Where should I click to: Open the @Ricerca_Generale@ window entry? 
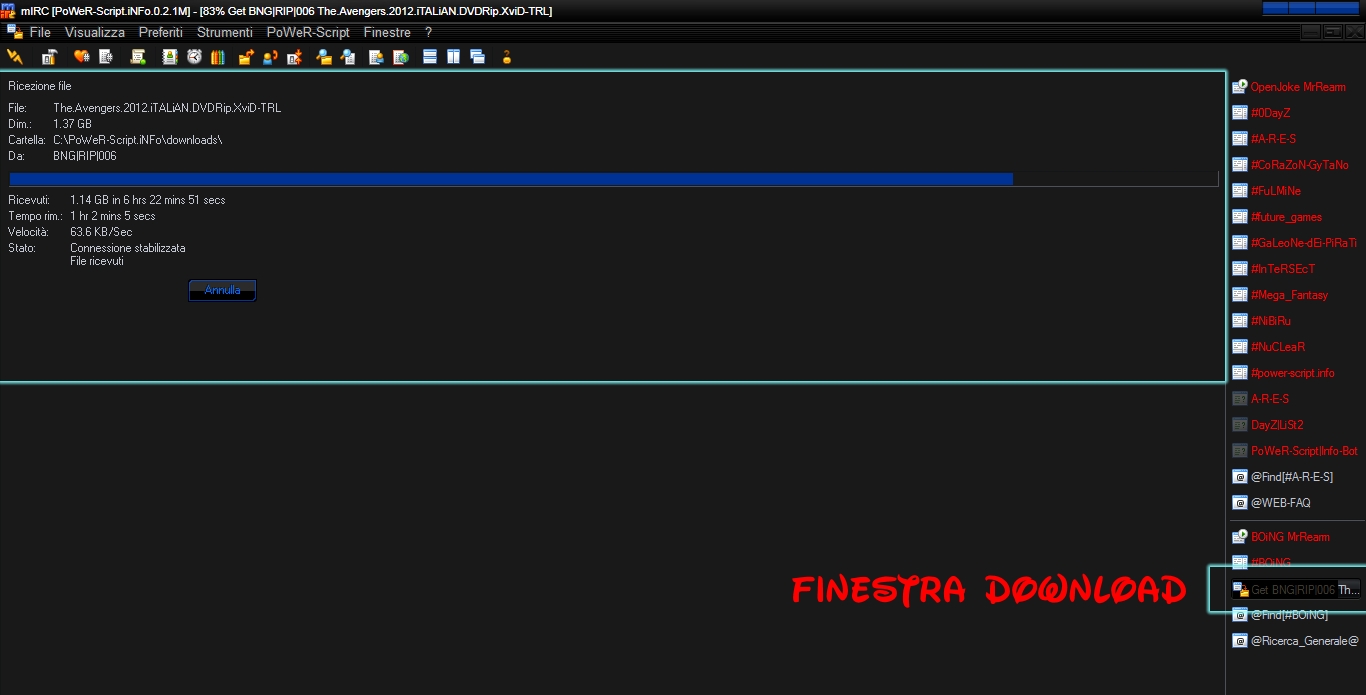(x=1296, y=641)
